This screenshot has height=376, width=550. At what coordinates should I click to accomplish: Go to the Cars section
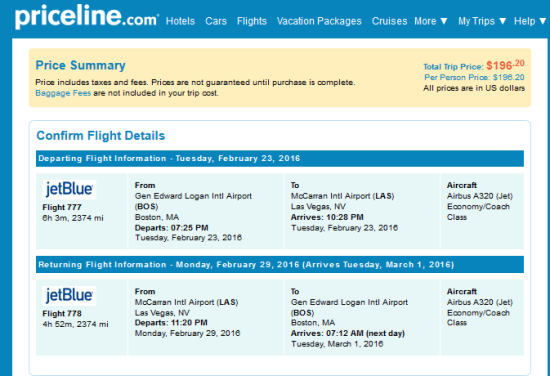pos(216,21)
